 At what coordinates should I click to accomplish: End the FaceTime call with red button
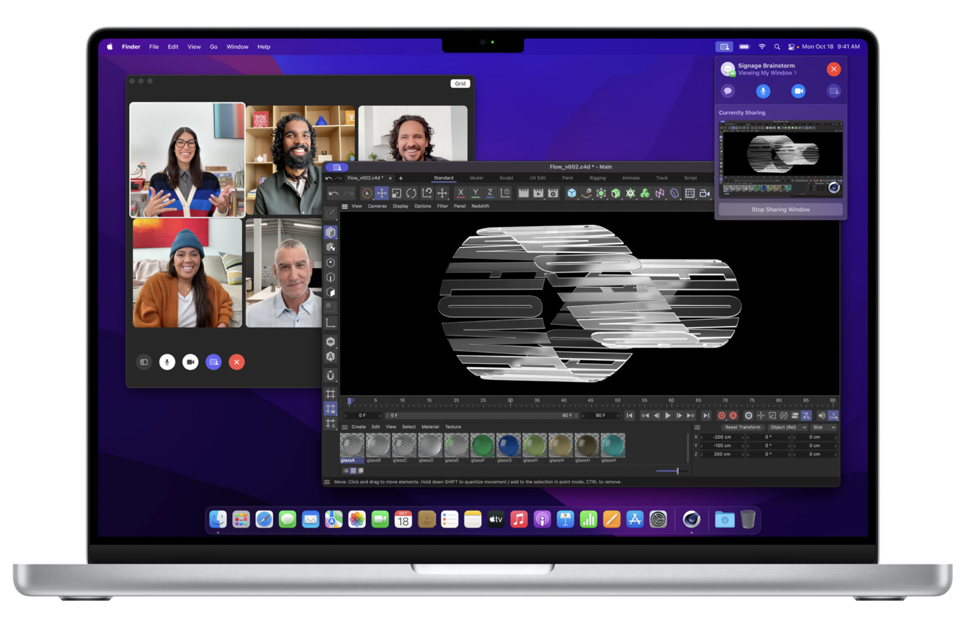tap(237, 362)
